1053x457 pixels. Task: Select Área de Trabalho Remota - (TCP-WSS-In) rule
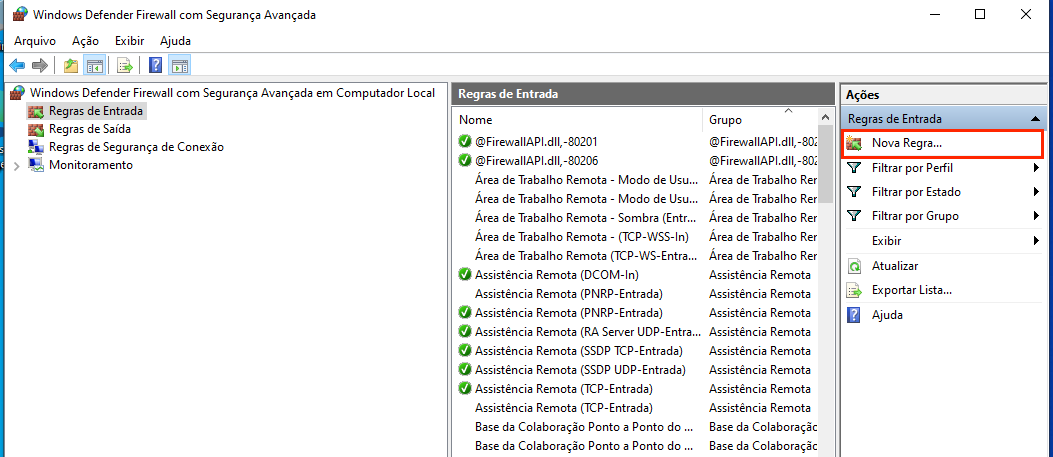(x=582, y=236)
